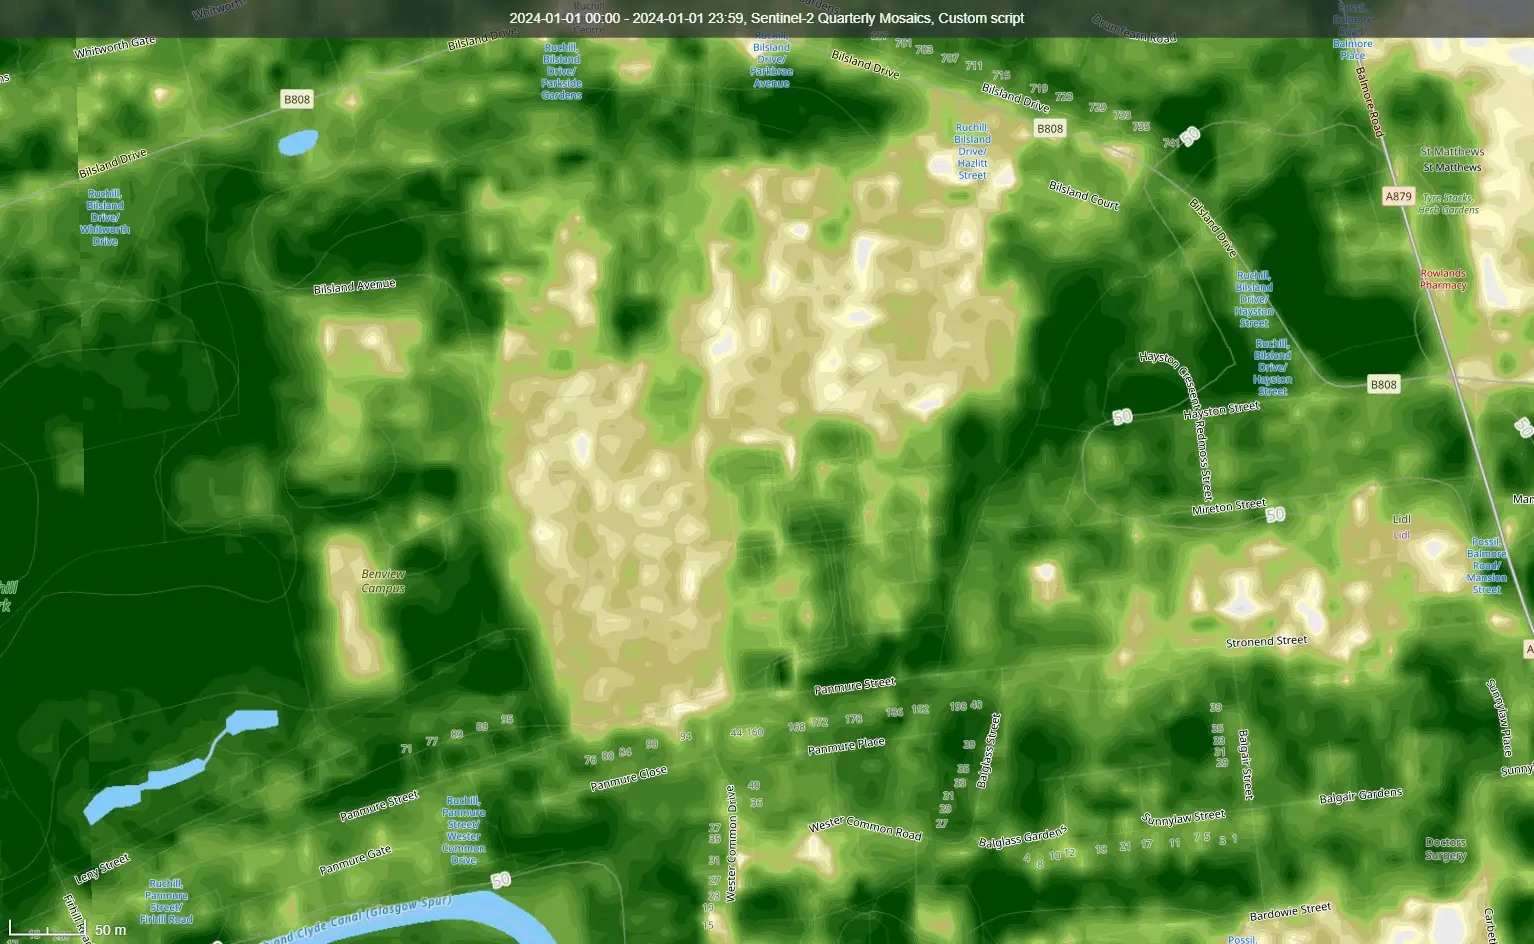Click the B808 badge beside Bilsland Court
This screenshot has width=1534, height=944.
pyautogui.click(x=1048, y=128)
